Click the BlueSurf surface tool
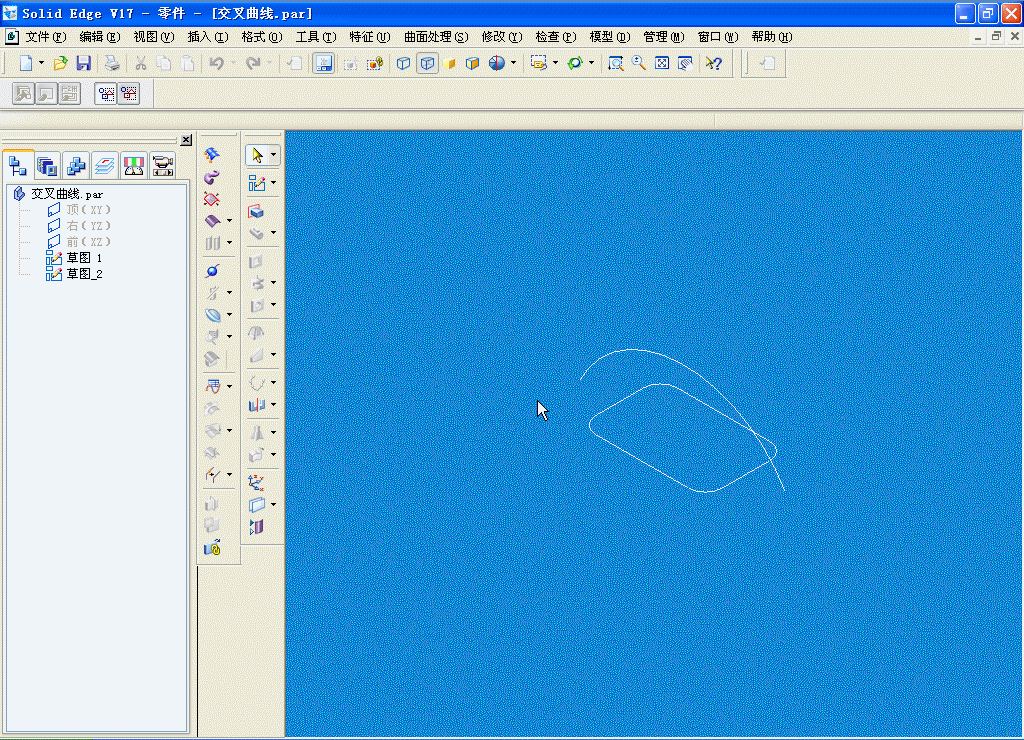The image size is (1024, 740). coord(212,155)
